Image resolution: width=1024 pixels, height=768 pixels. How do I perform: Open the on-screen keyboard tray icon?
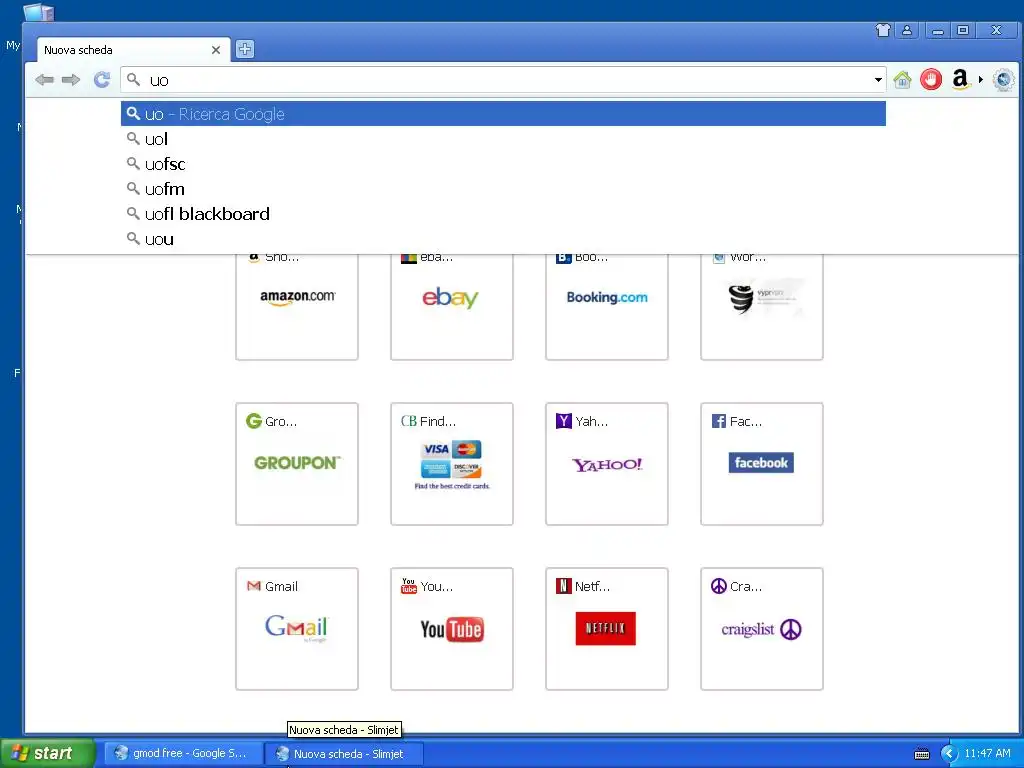click(x=922, y=754)
